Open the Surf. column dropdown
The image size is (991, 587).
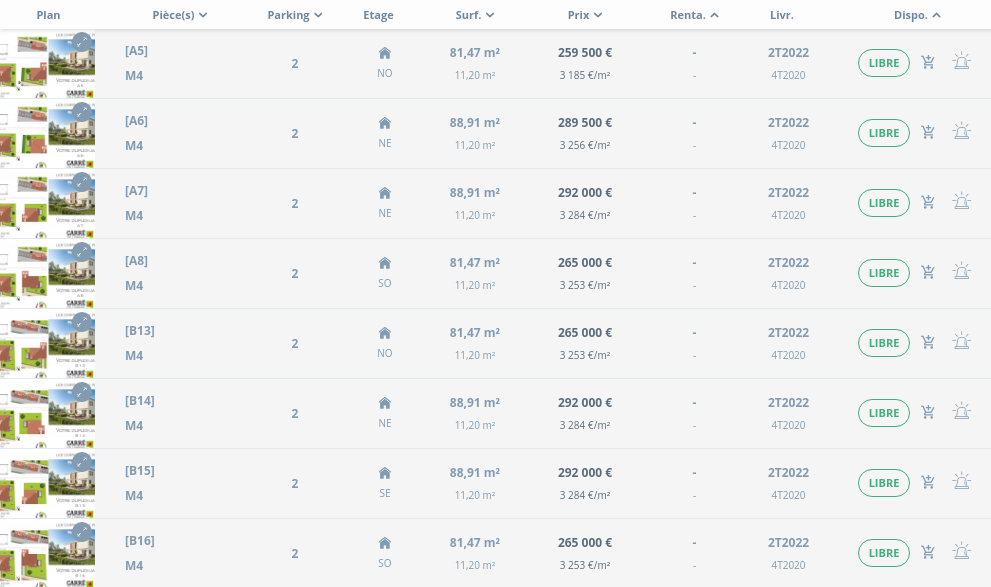tap(475, 15)
